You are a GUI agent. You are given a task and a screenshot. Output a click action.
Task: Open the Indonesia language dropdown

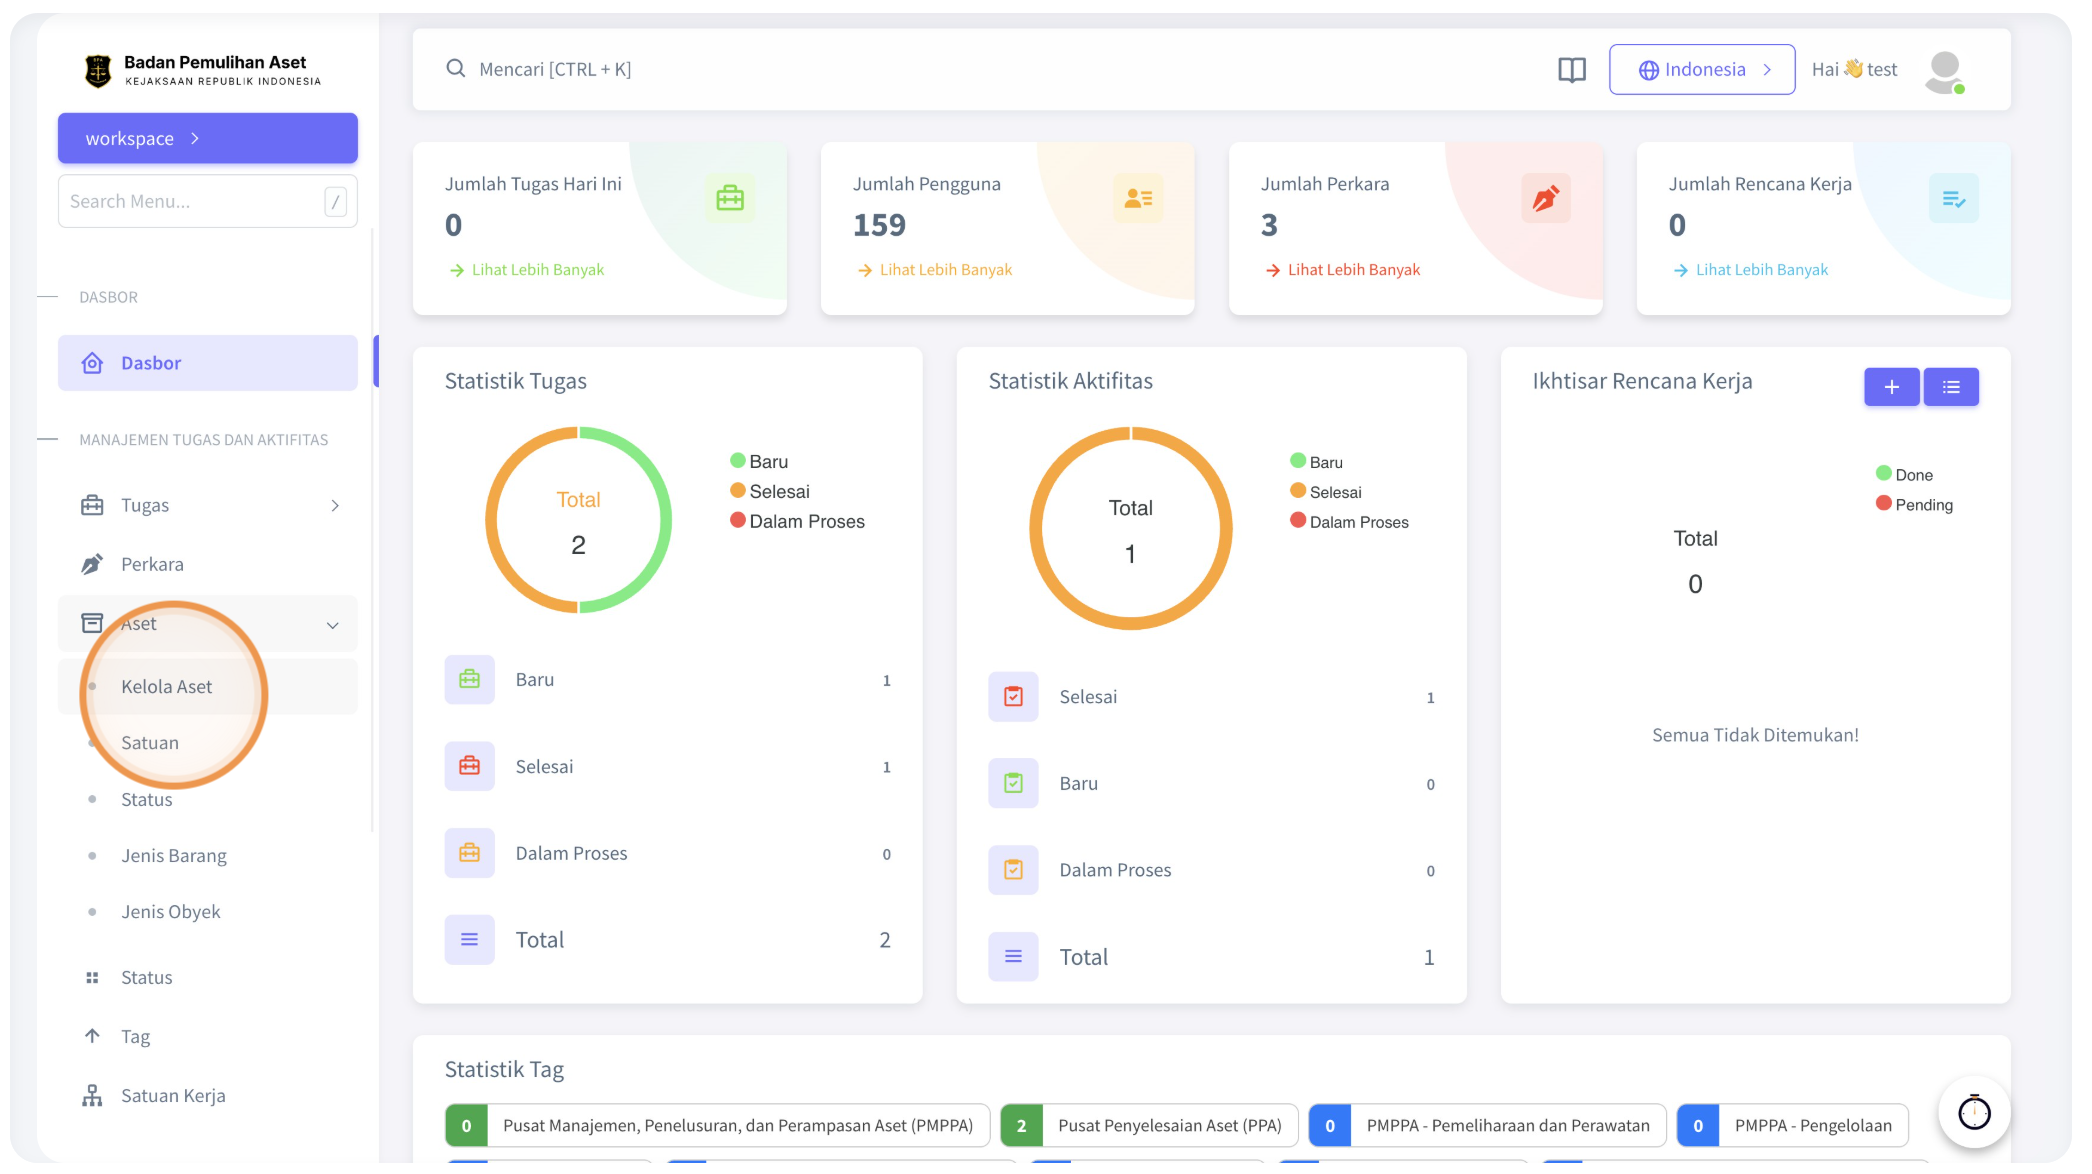[x=1702, y=70]
